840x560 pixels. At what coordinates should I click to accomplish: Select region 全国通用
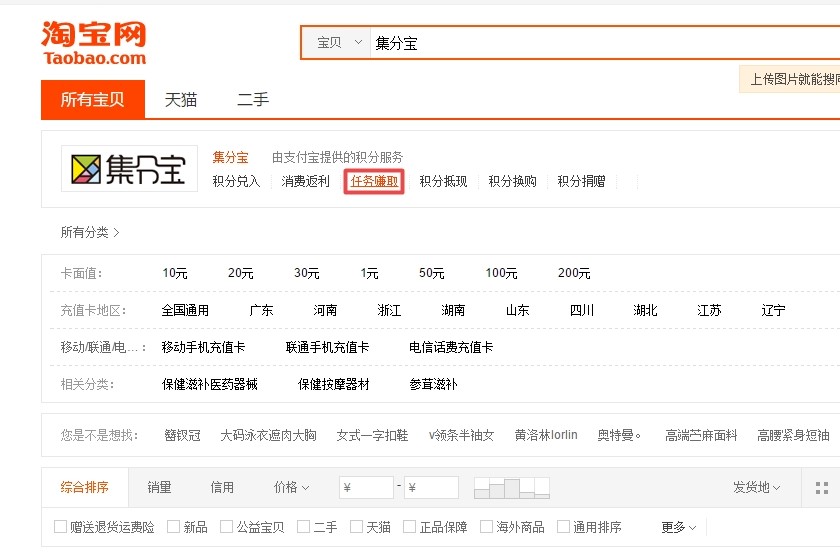185,310
